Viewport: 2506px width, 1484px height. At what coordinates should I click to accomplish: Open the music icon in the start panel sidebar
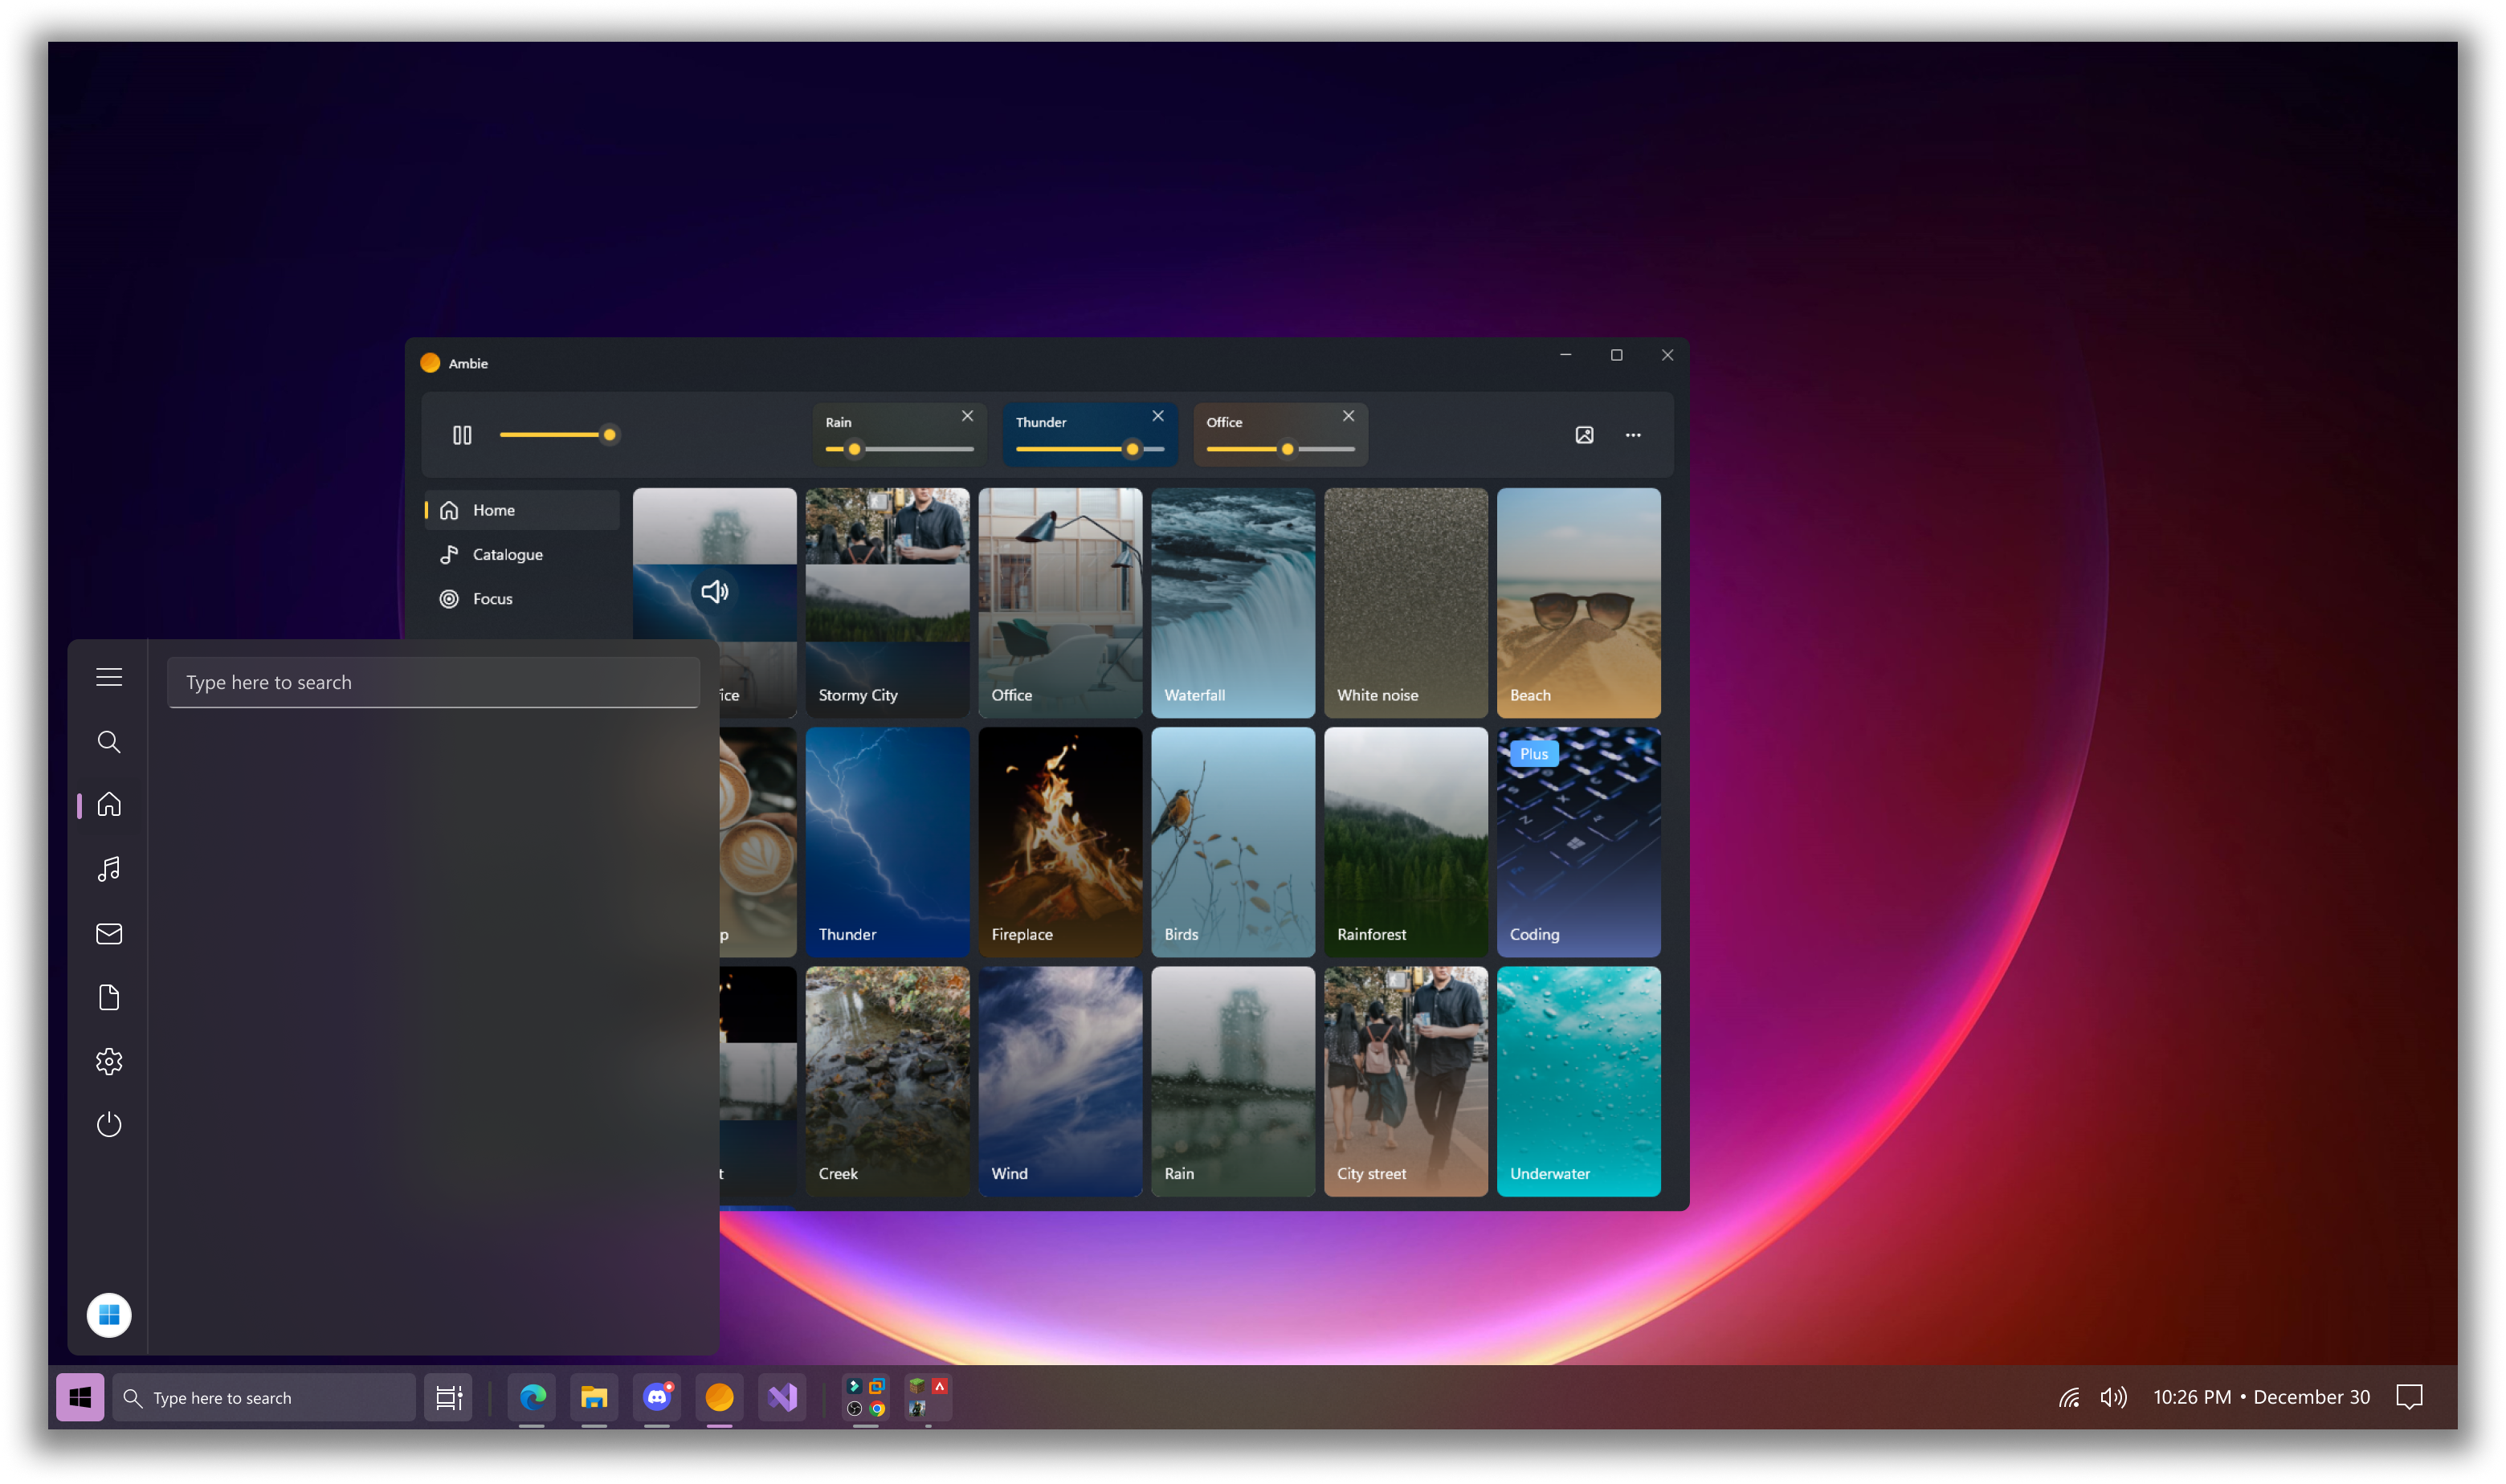point(109,869)
